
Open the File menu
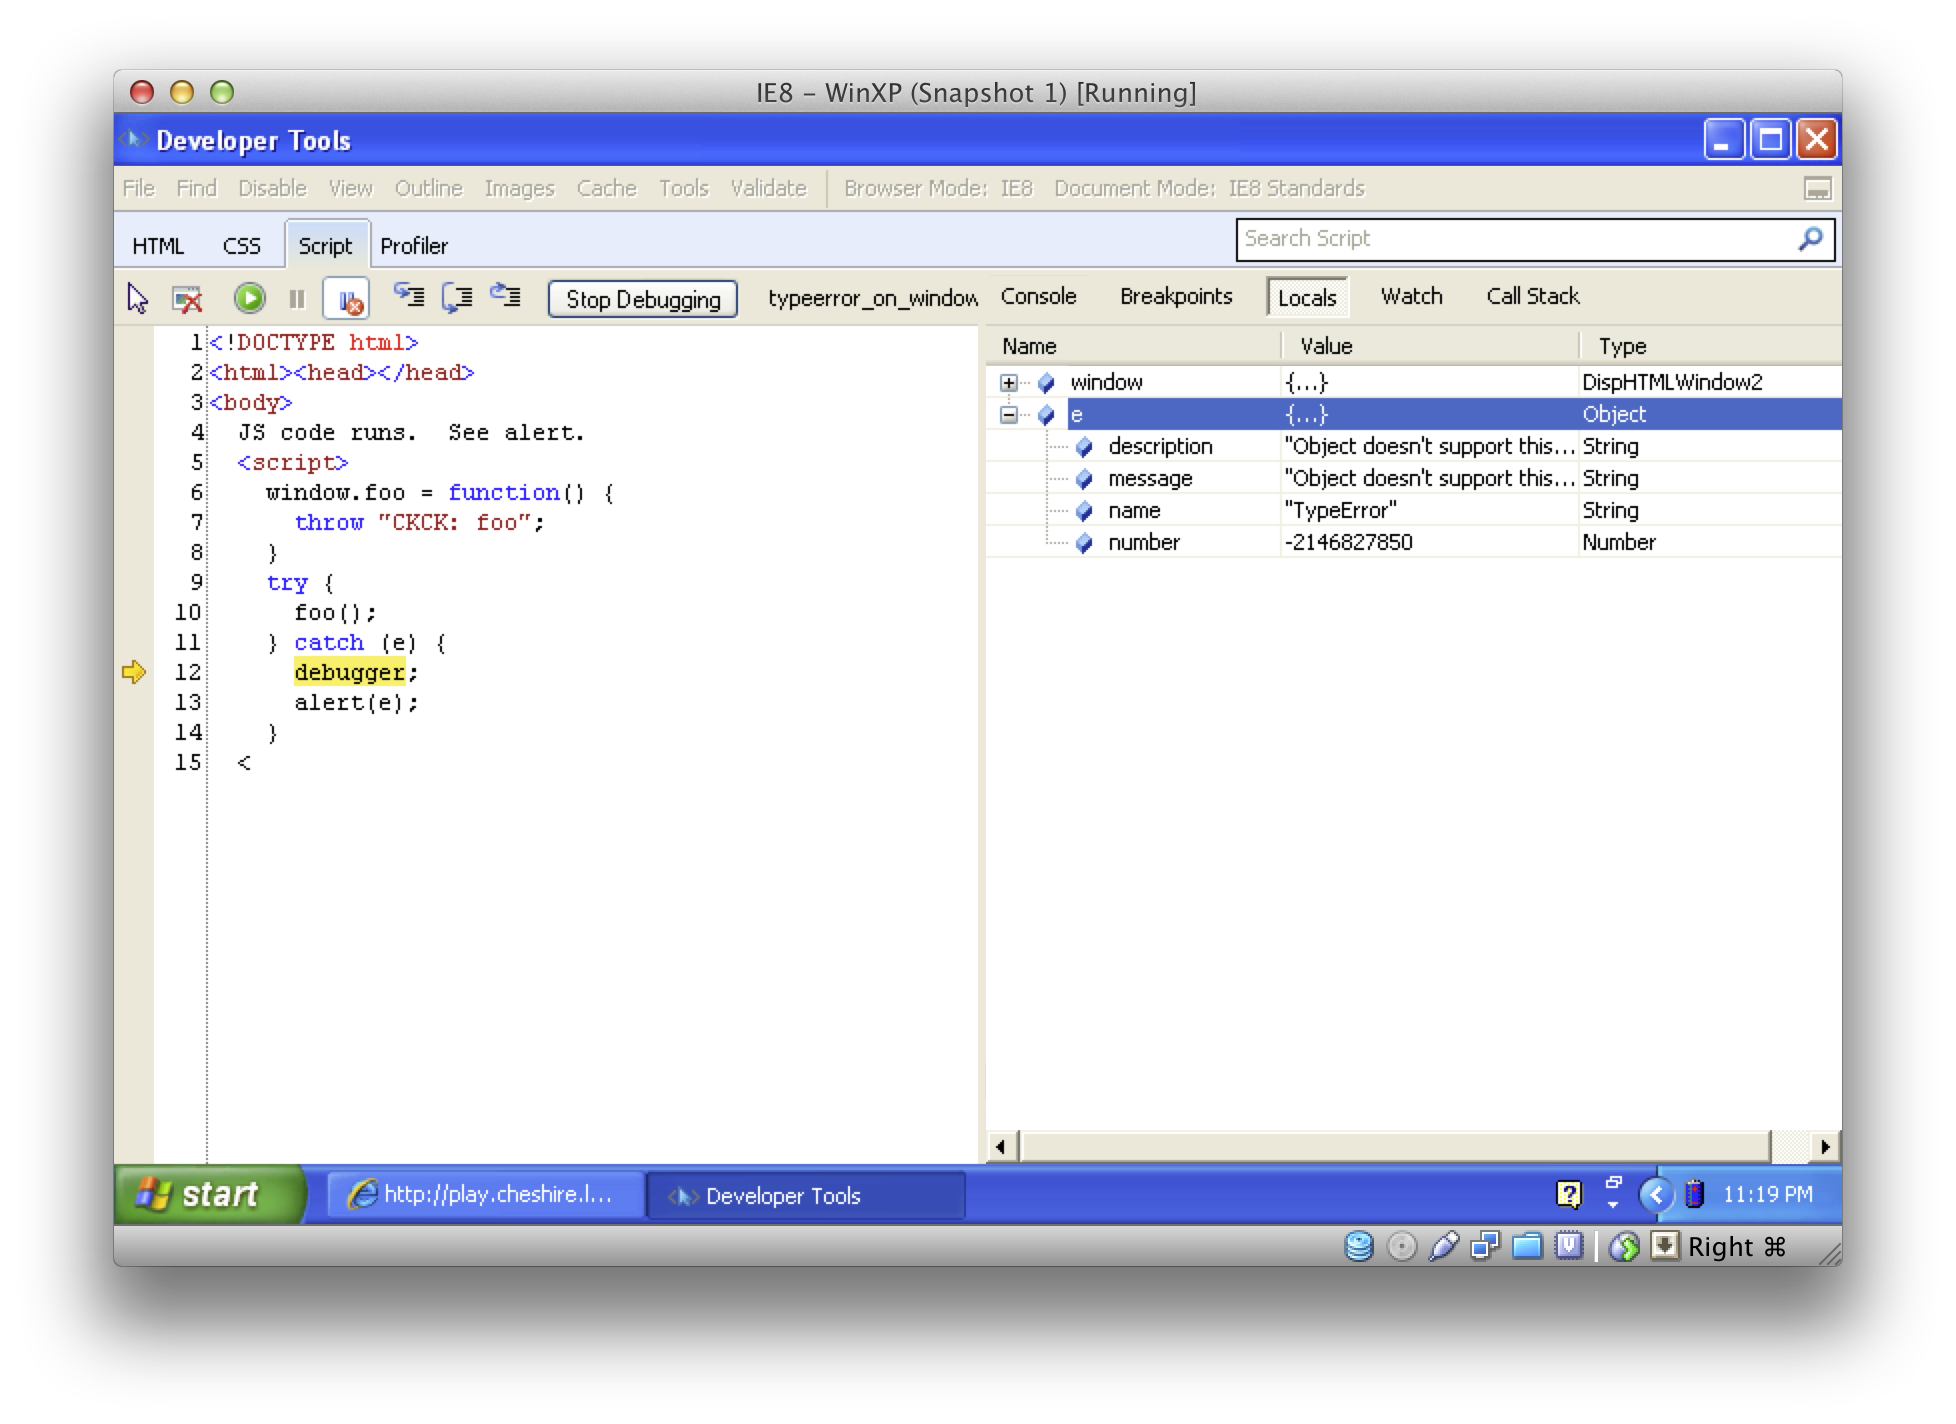pyautogui.click(x=138, y=189)
